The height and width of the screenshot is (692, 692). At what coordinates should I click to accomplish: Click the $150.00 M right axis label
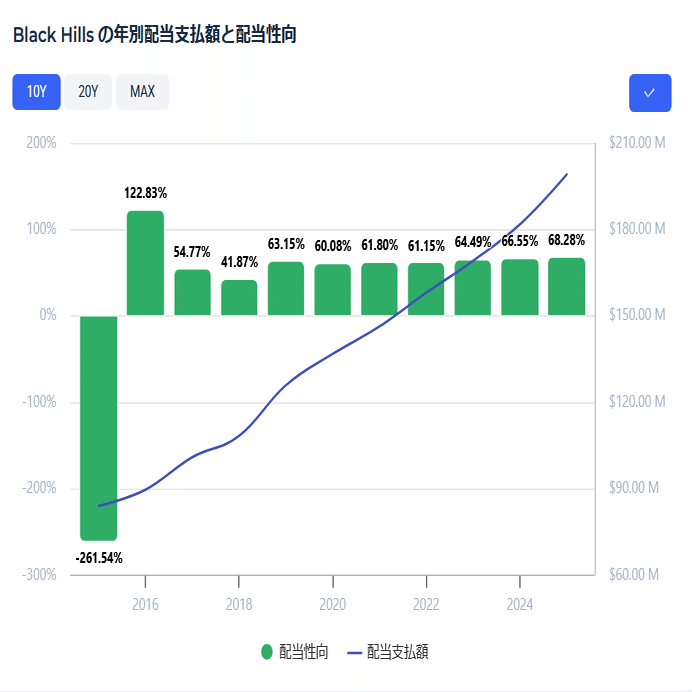coord(637,315)
